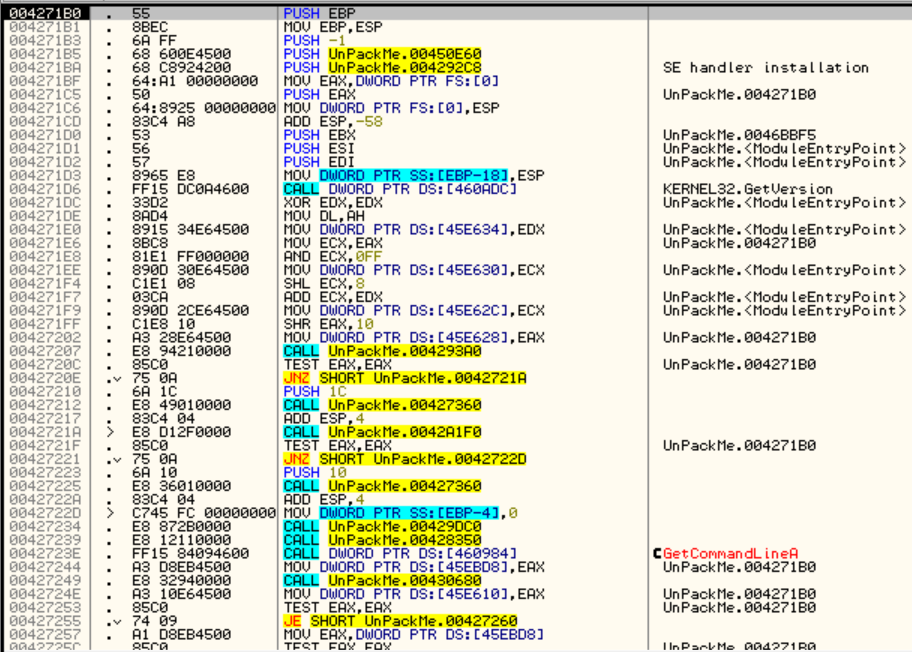The width and height of the screenshot is (912, 652).
Task: Select MOV ECX,EAX instruction
Action: point(333,243)
